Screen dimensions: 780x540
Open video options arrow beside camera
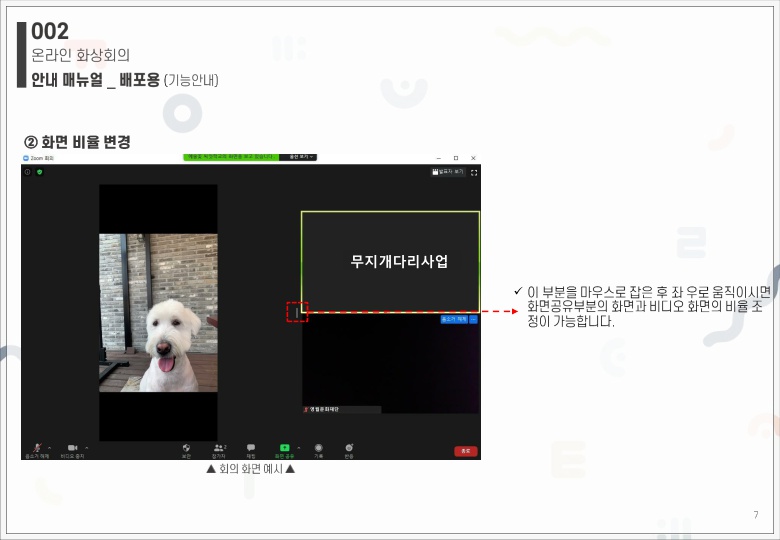pyautogui.click(x=87, y=446)
